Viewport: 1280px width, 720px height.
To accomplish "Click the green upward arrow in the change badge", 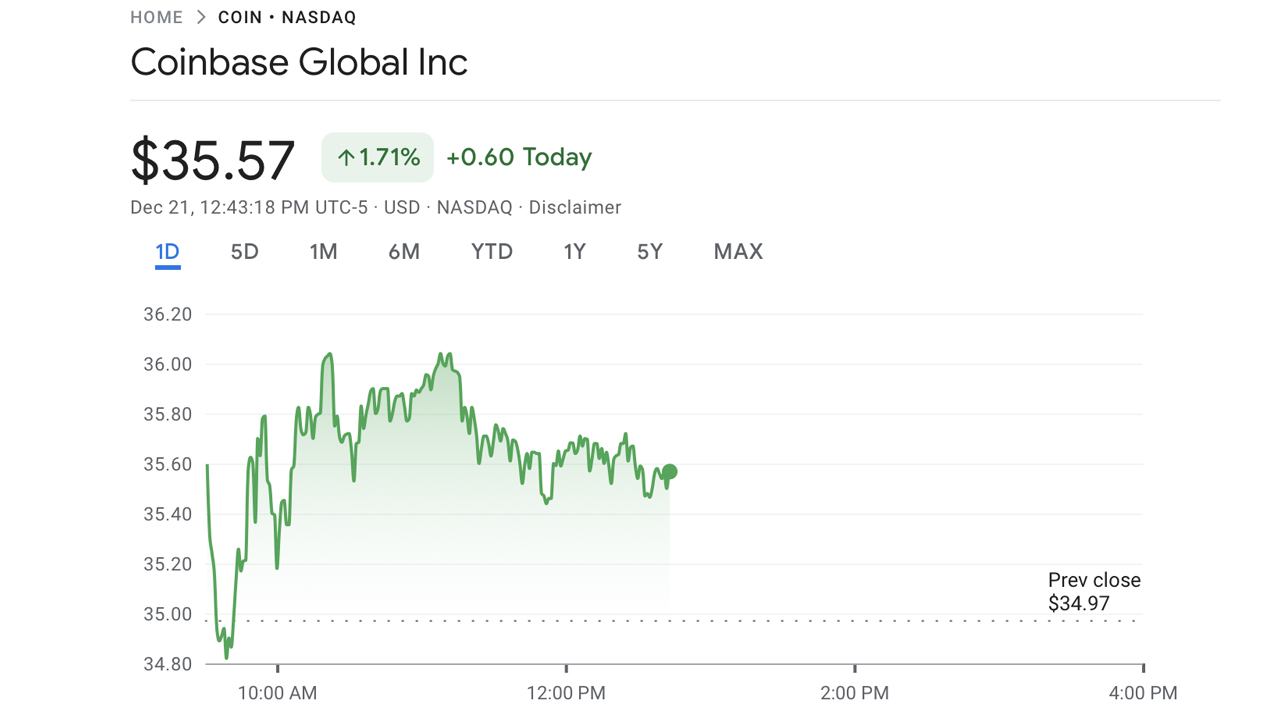I will click(347, 157).
